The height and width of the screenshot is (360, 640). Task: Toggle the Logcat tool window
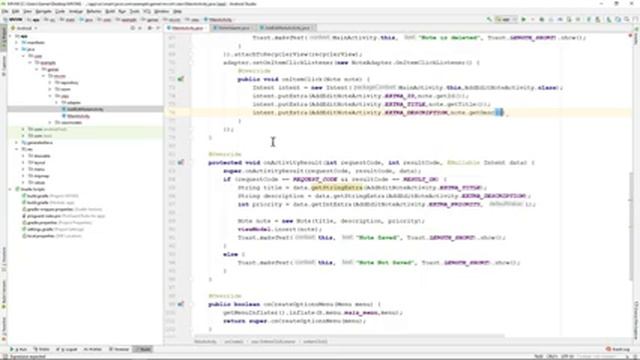pyautogui.click(x=67, y=349)
